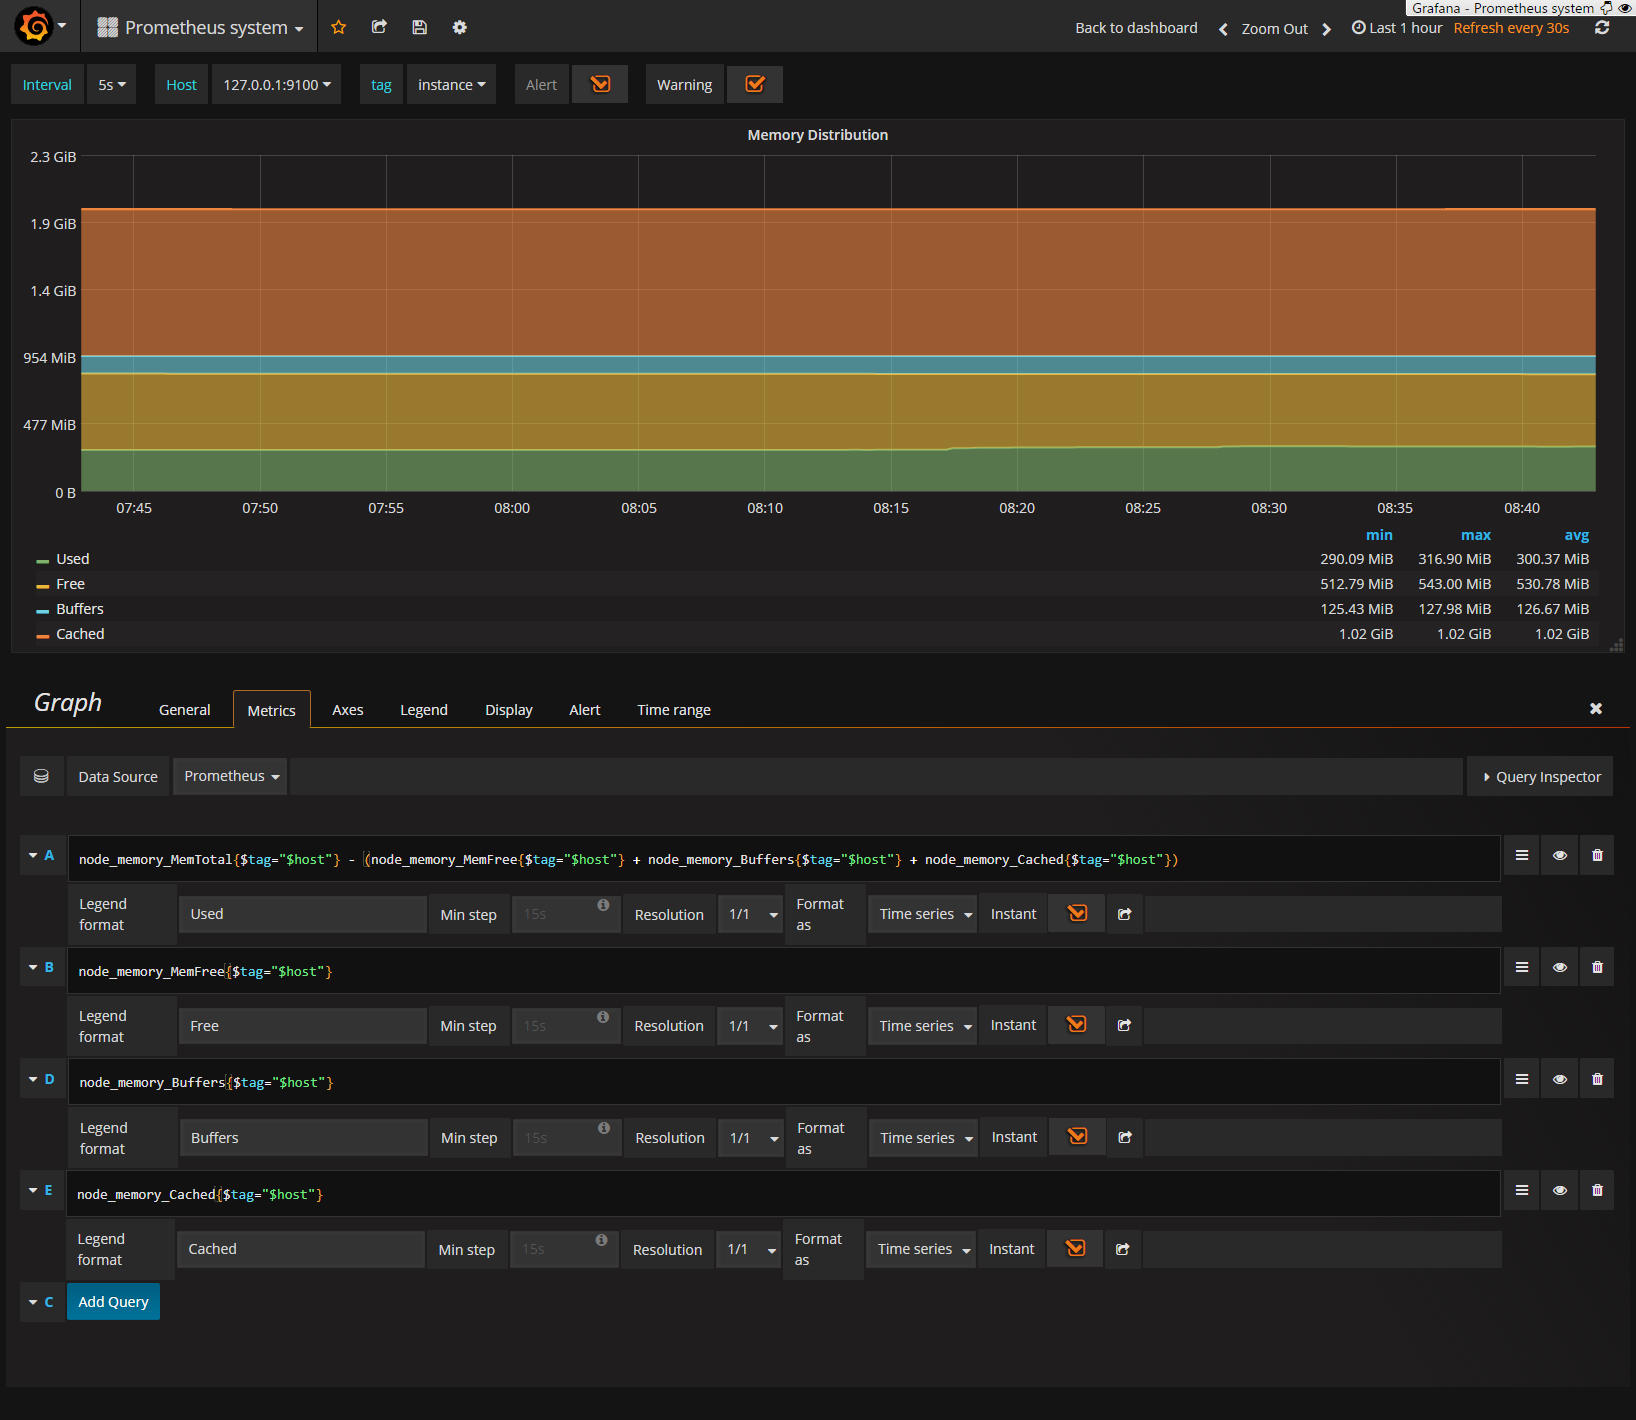Open the Interval 5s dropdown
1636x1420 pixels.
pos(111,85)
